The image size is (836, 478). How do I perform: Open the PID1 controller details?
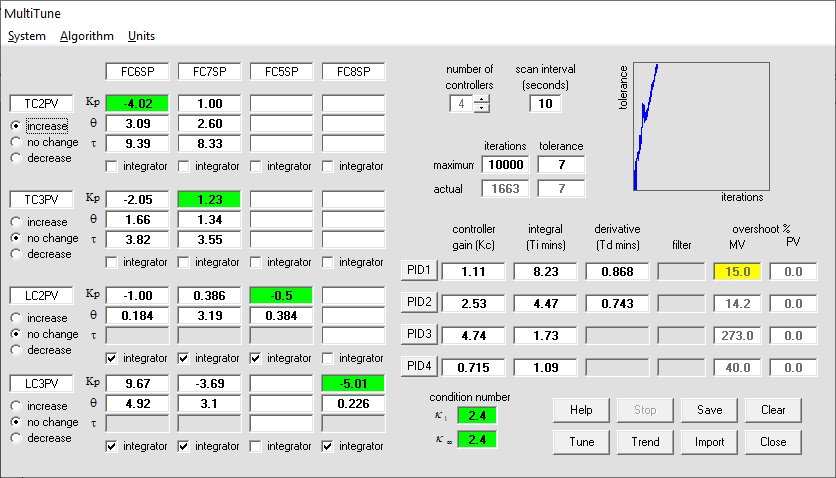[x=417, y=271]
